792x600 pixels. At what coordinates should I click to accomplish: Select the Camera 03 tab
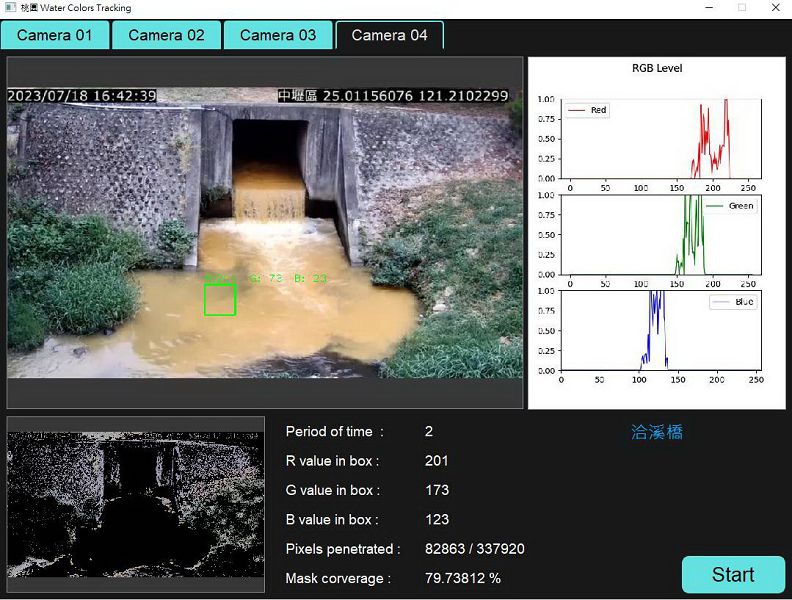(x=278, y=35)
